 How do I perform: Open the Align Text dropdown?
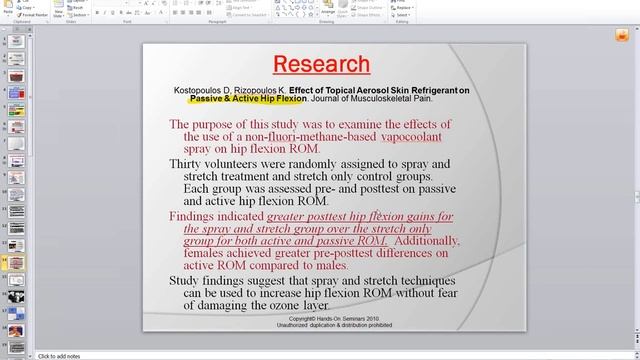(239, 8)
